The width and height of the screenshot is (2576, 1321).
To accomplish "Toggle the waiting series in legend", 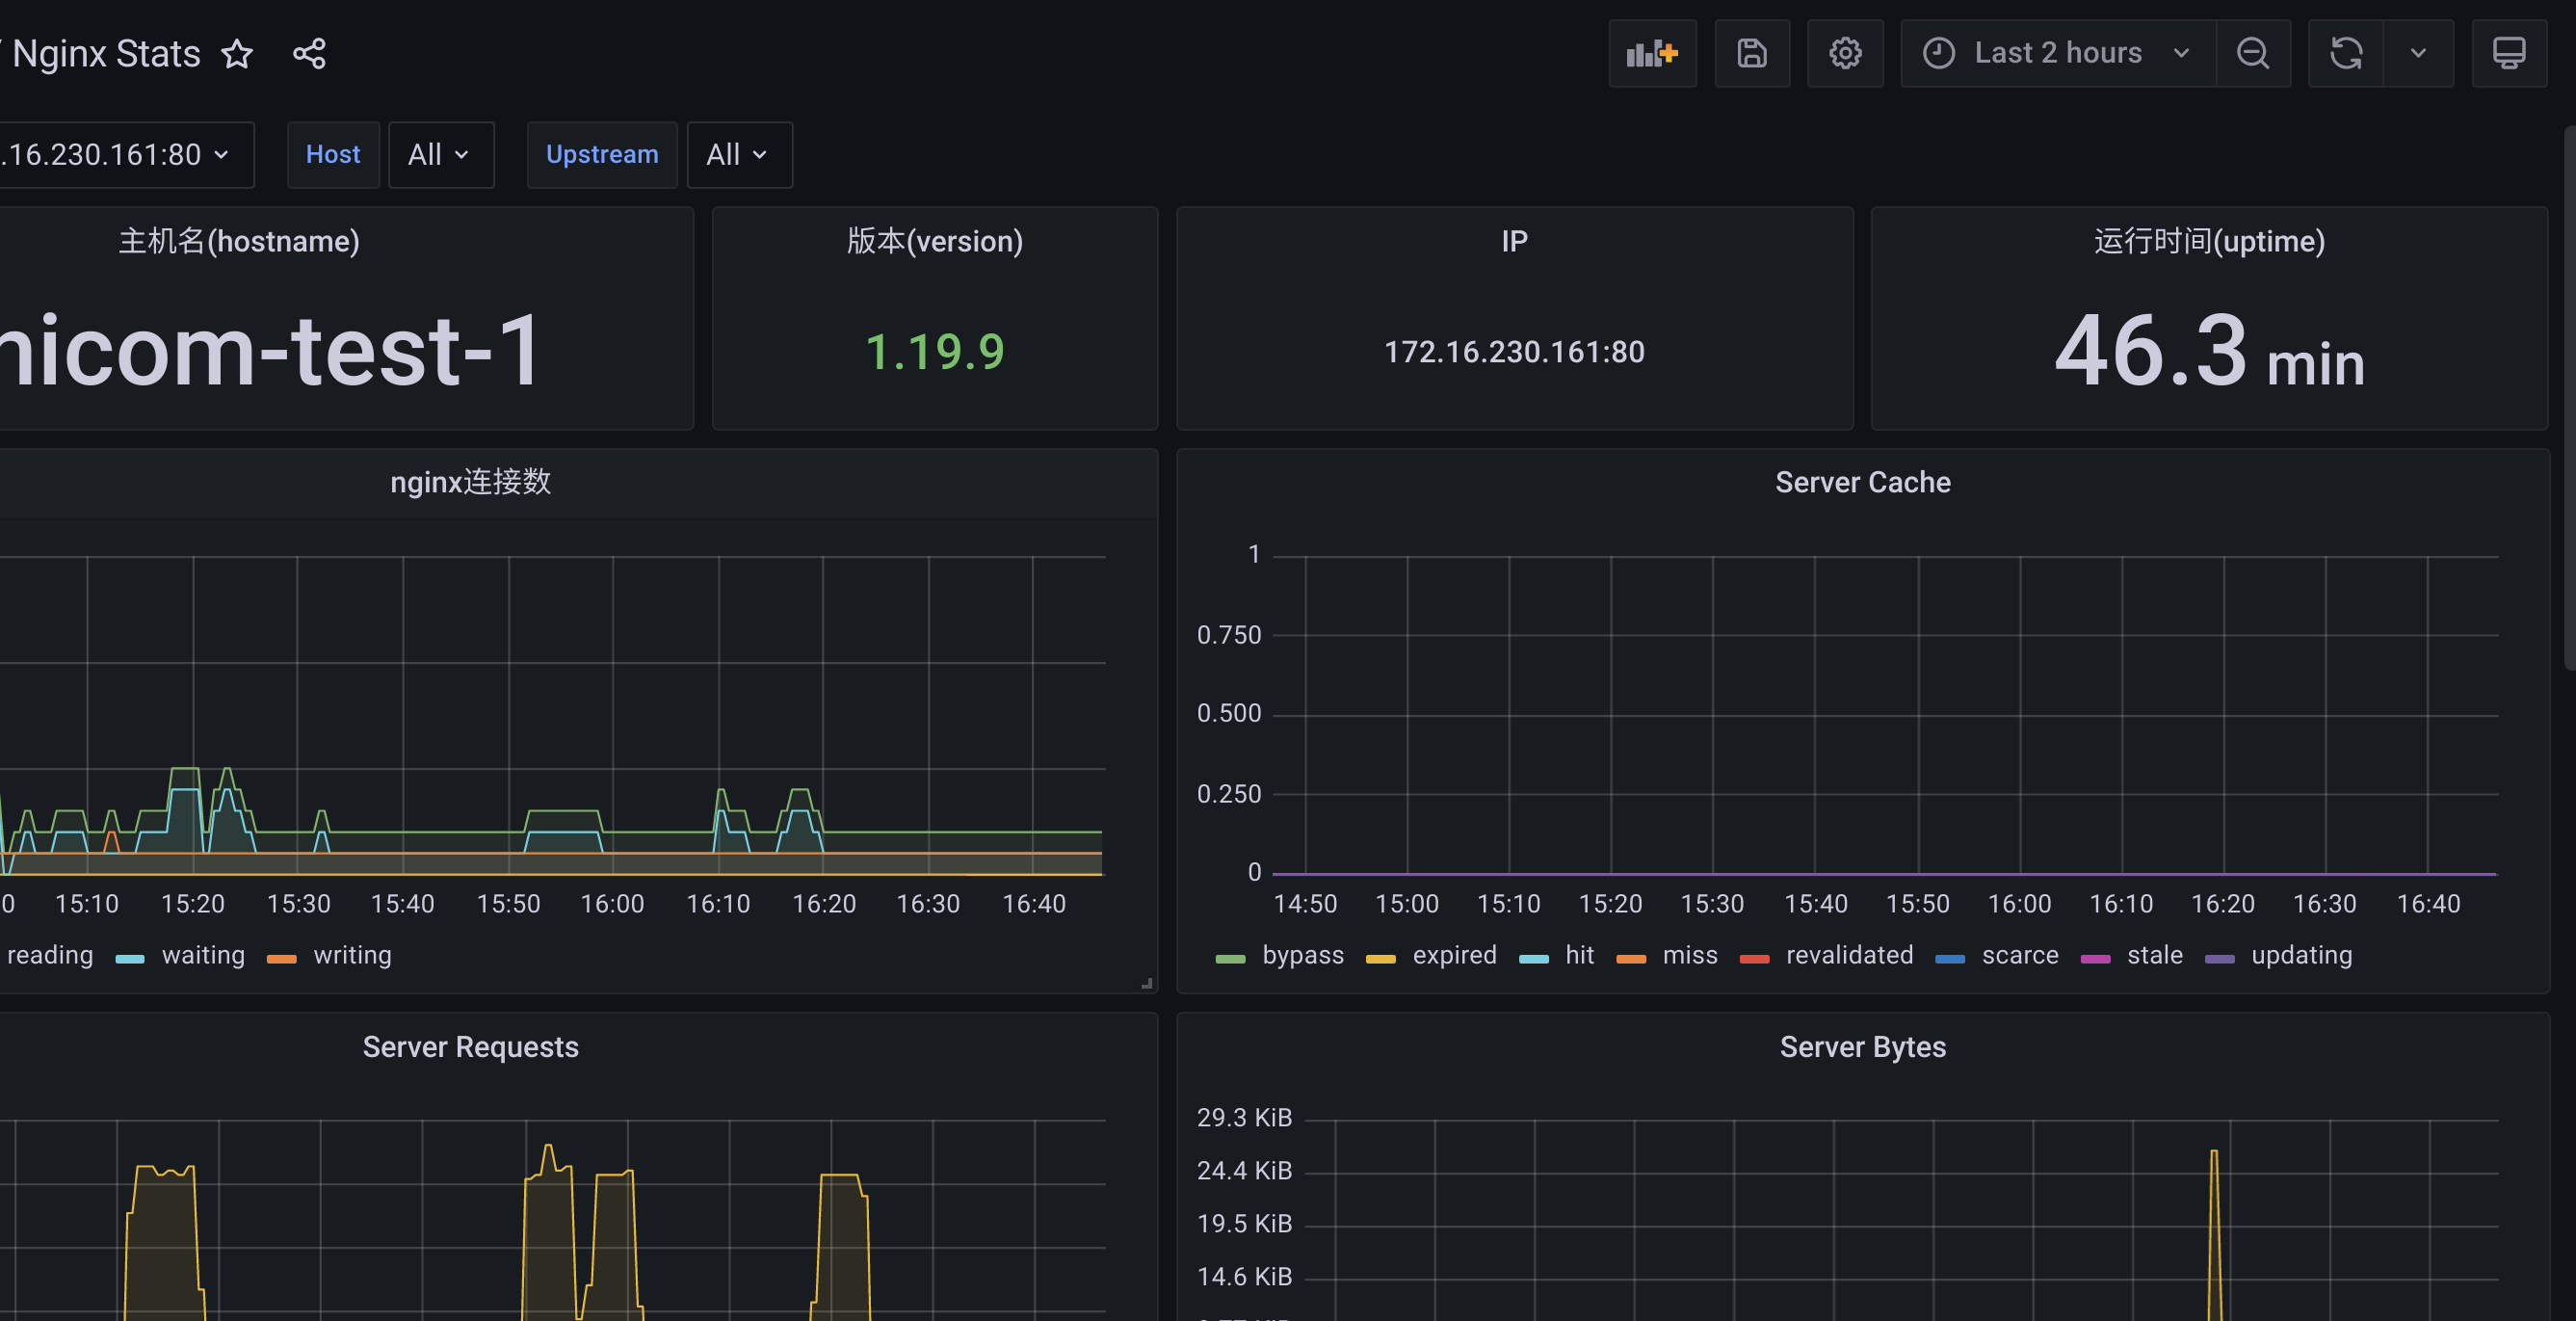I will pyautogui.click(x=203, y=955).
